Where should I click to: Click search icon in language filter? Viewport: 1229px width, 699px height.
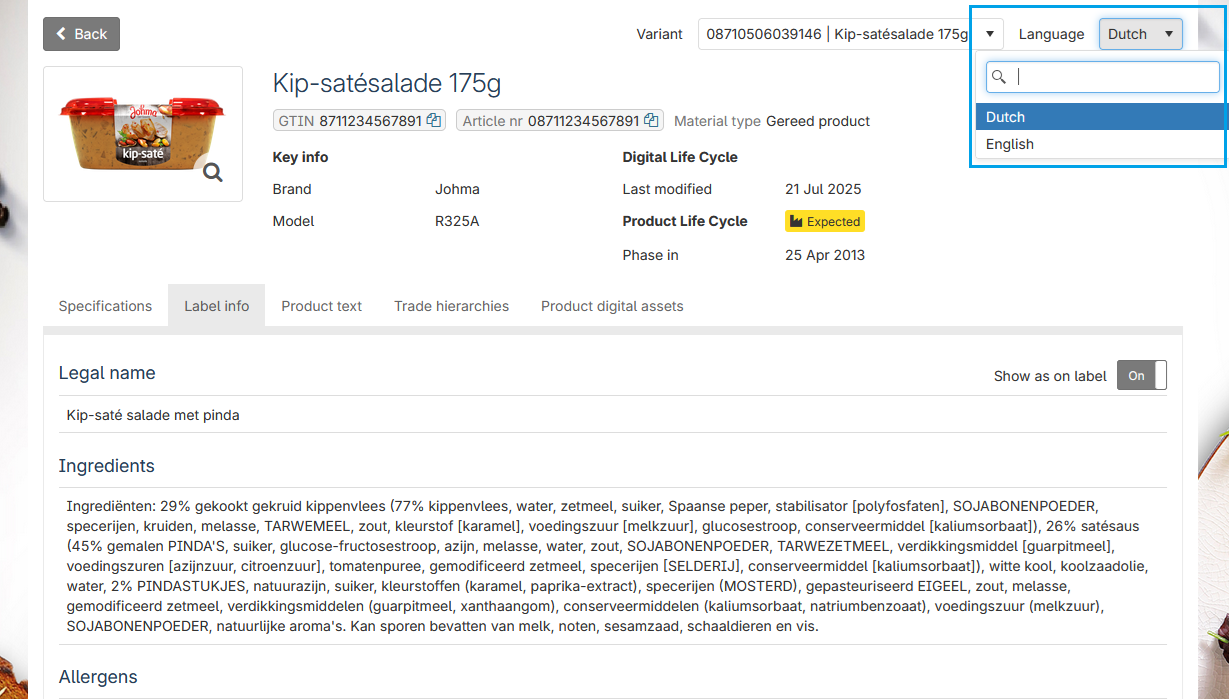998,77
